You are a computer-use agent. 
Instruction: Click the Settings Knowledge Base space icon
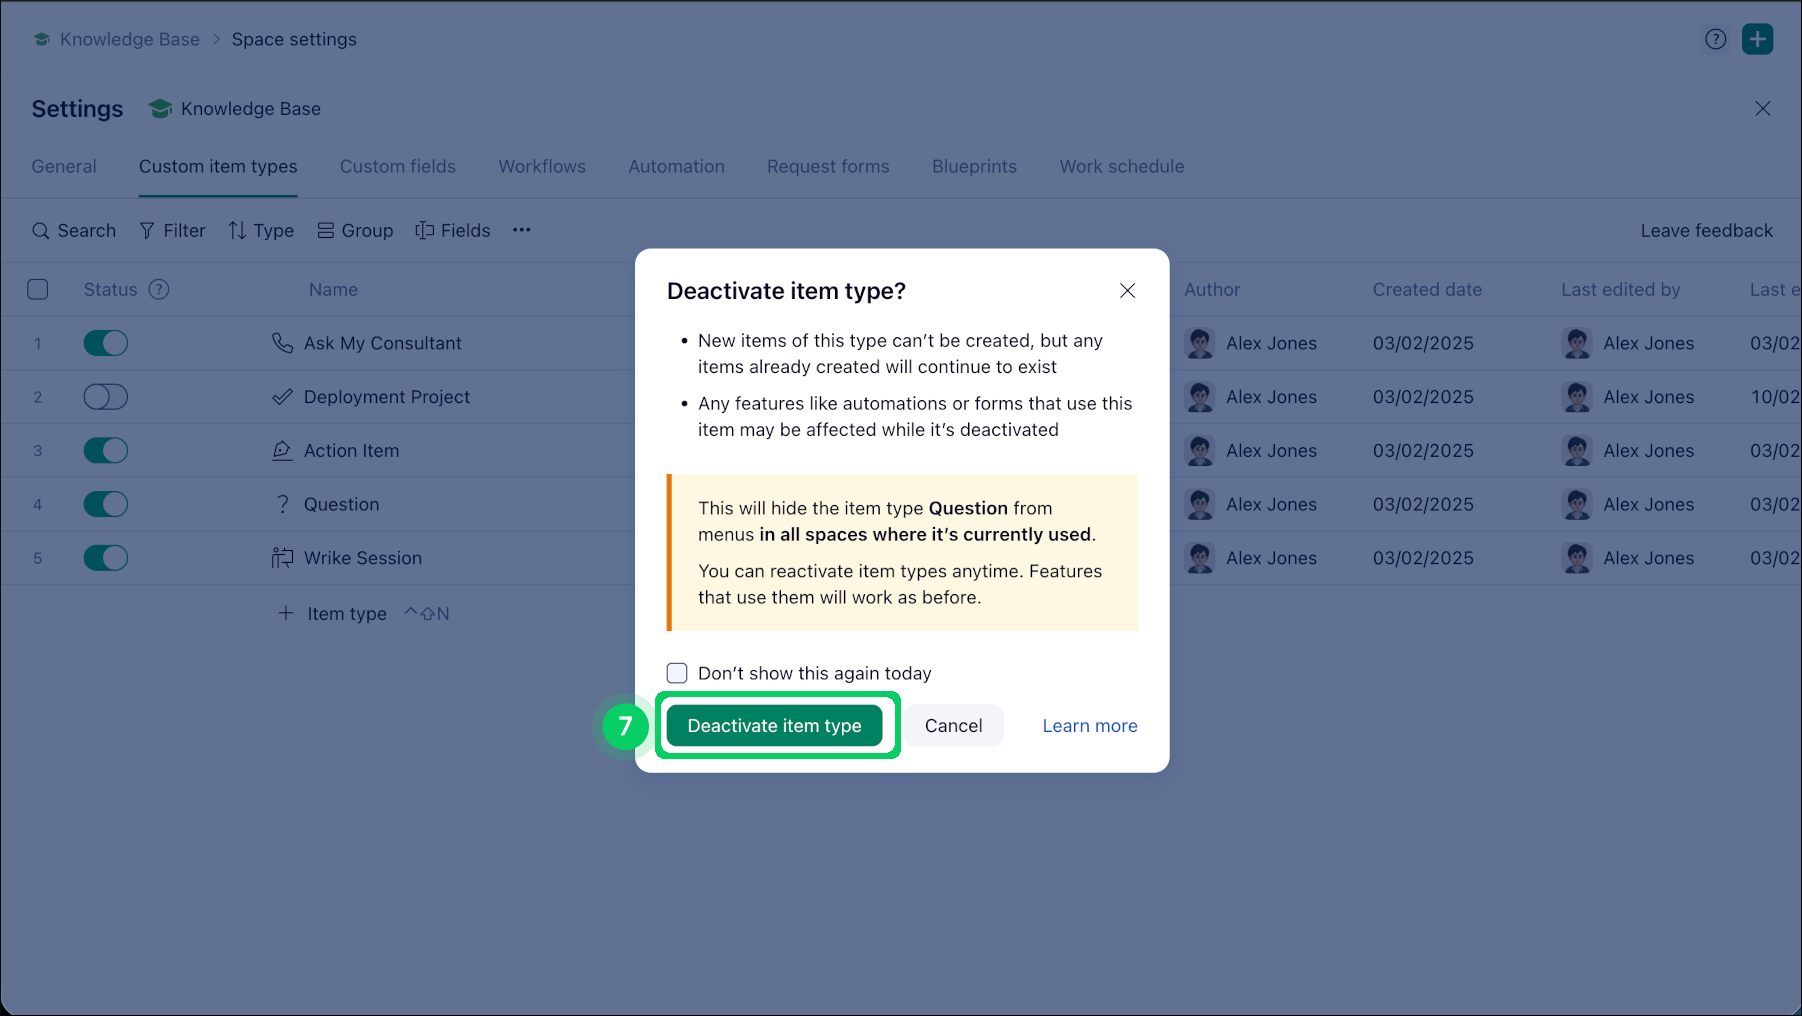click(x=160, y=109)
